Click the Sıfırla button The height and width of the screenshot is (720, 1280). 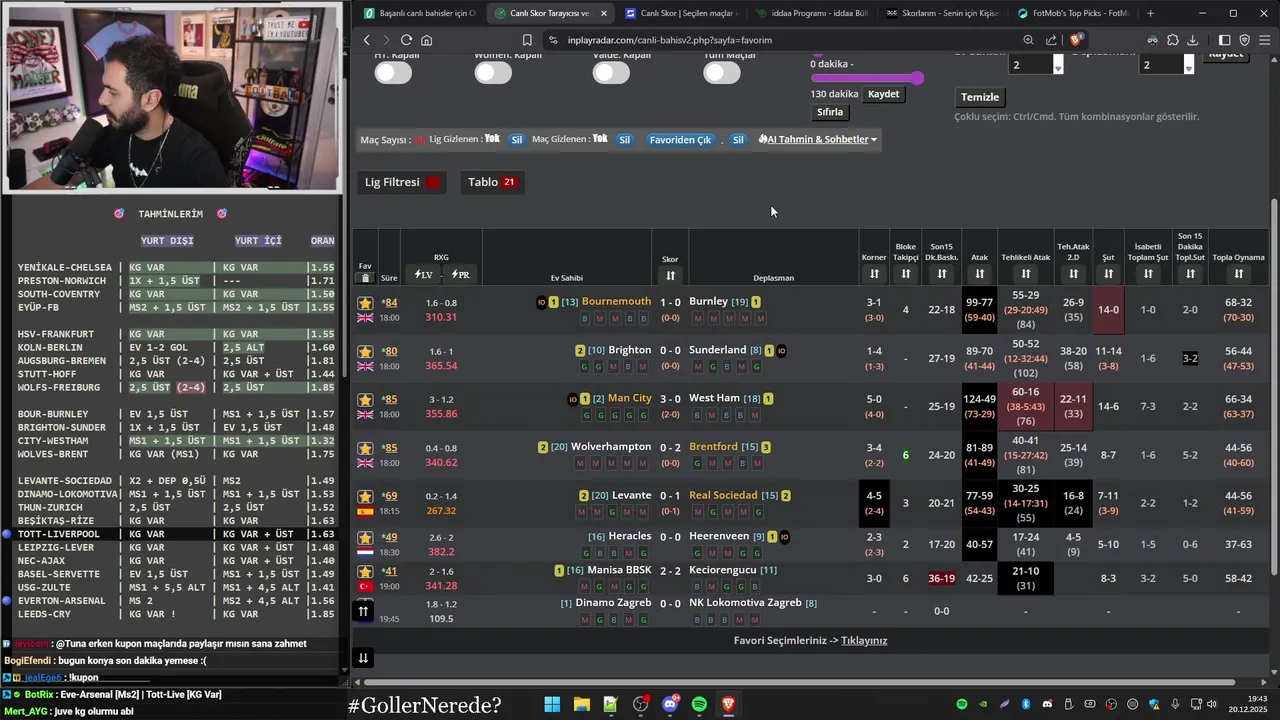pyautogui.click(x=830, y=112)
